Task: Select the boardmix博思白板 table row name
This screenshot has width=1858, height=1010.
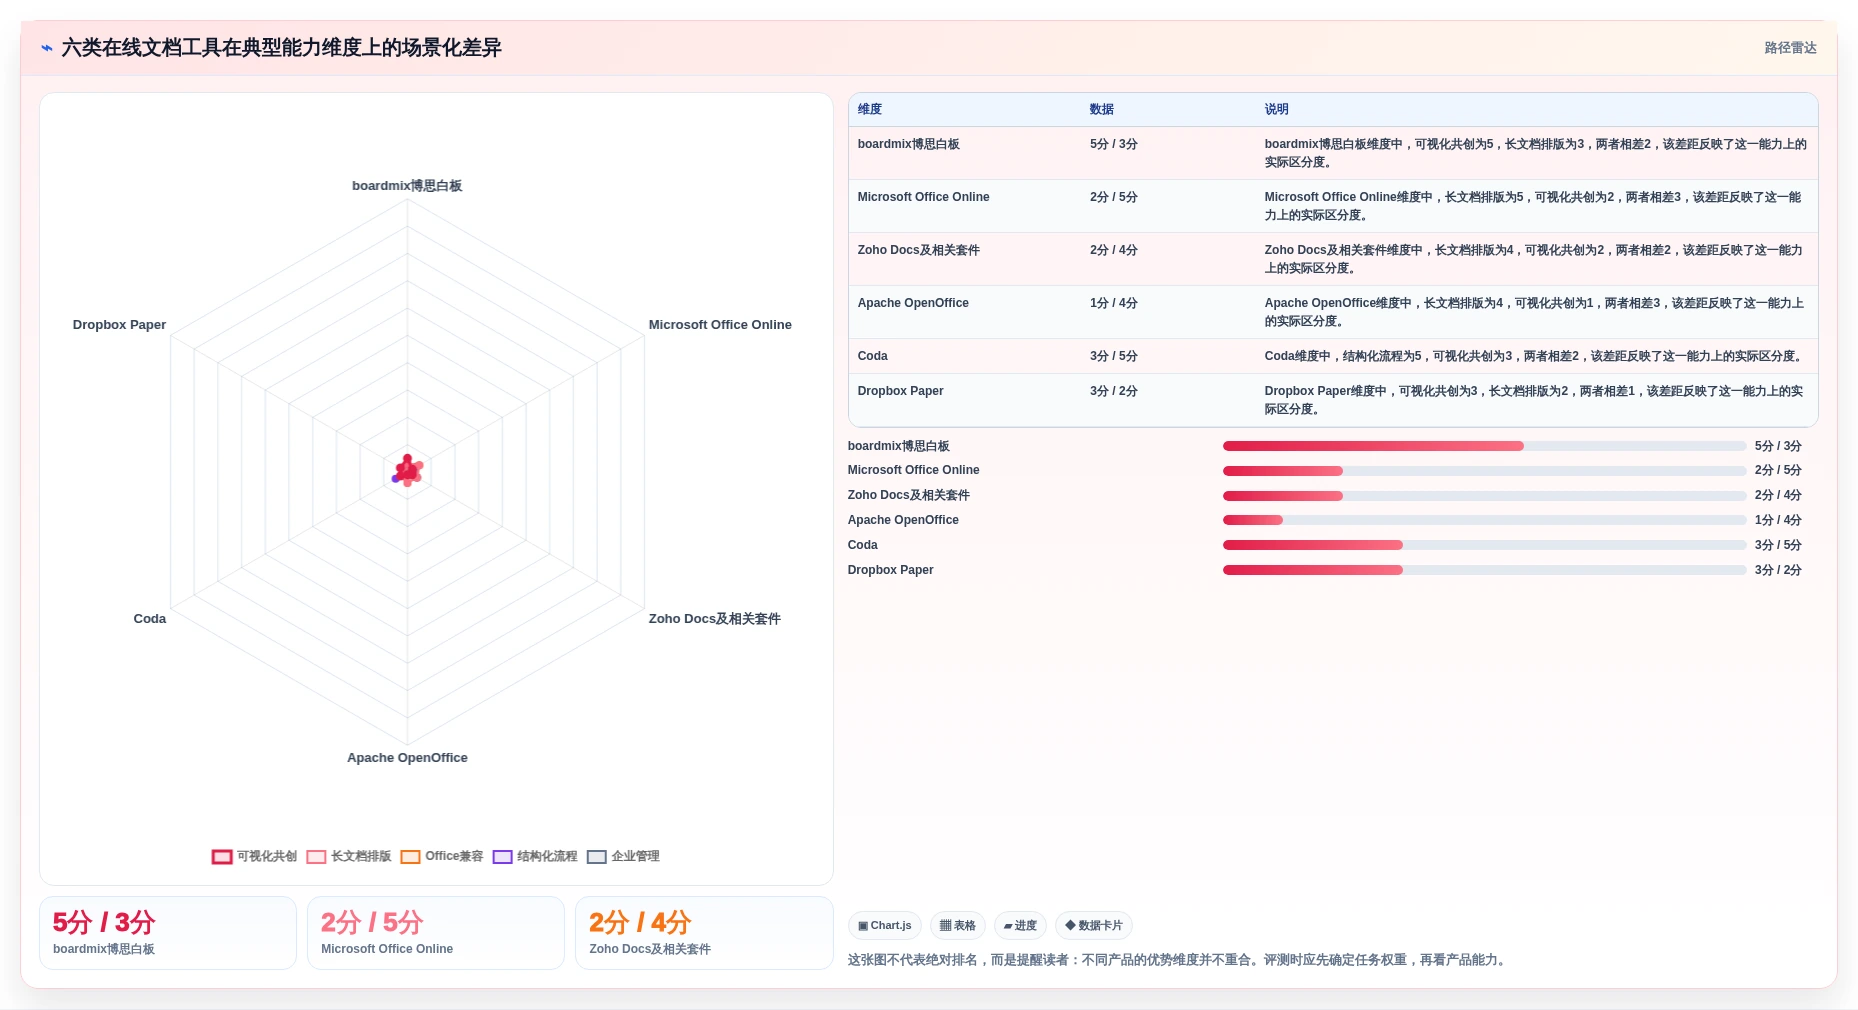Action: coord(908,144)
